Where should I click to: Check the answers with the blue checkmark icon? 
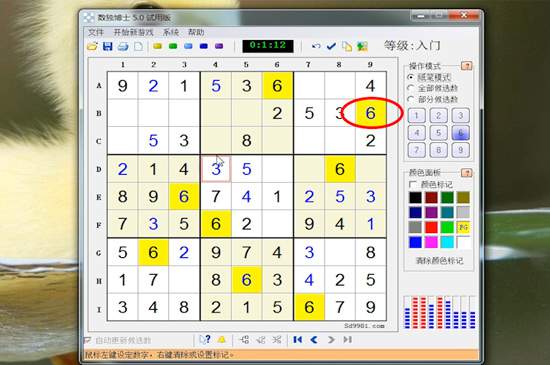click(x=331, y=46)
